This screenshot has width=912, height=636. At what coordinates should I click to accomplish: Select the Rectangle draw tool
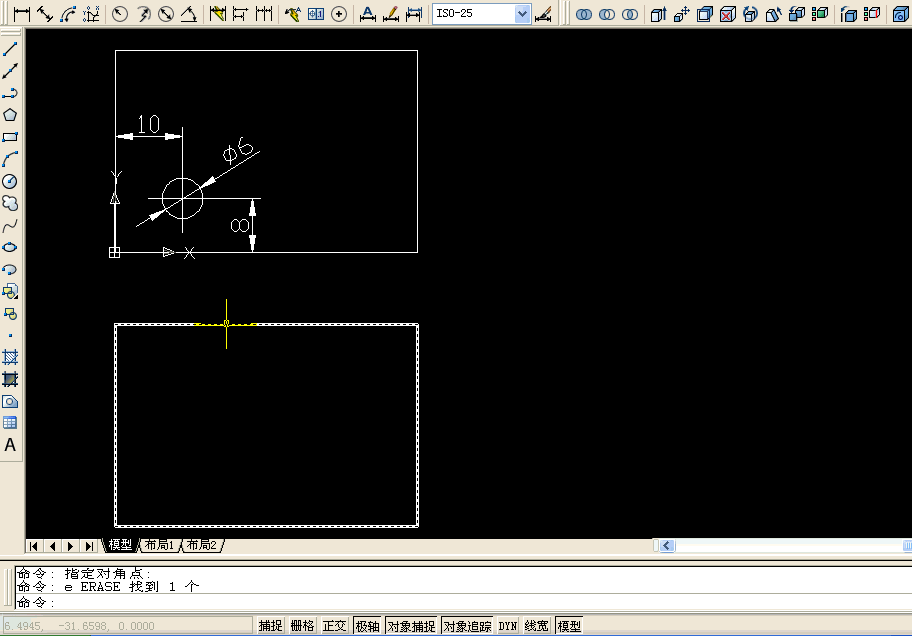click(x=10, y=137)
